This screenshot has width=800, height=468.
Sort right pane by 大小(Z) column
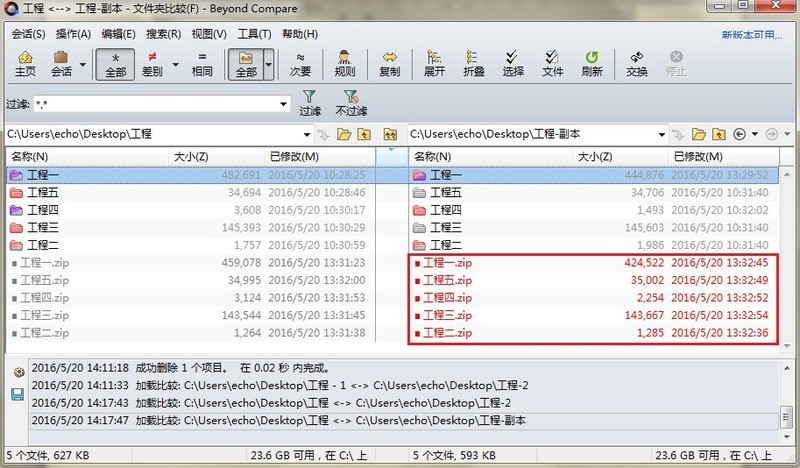point(620,156)
